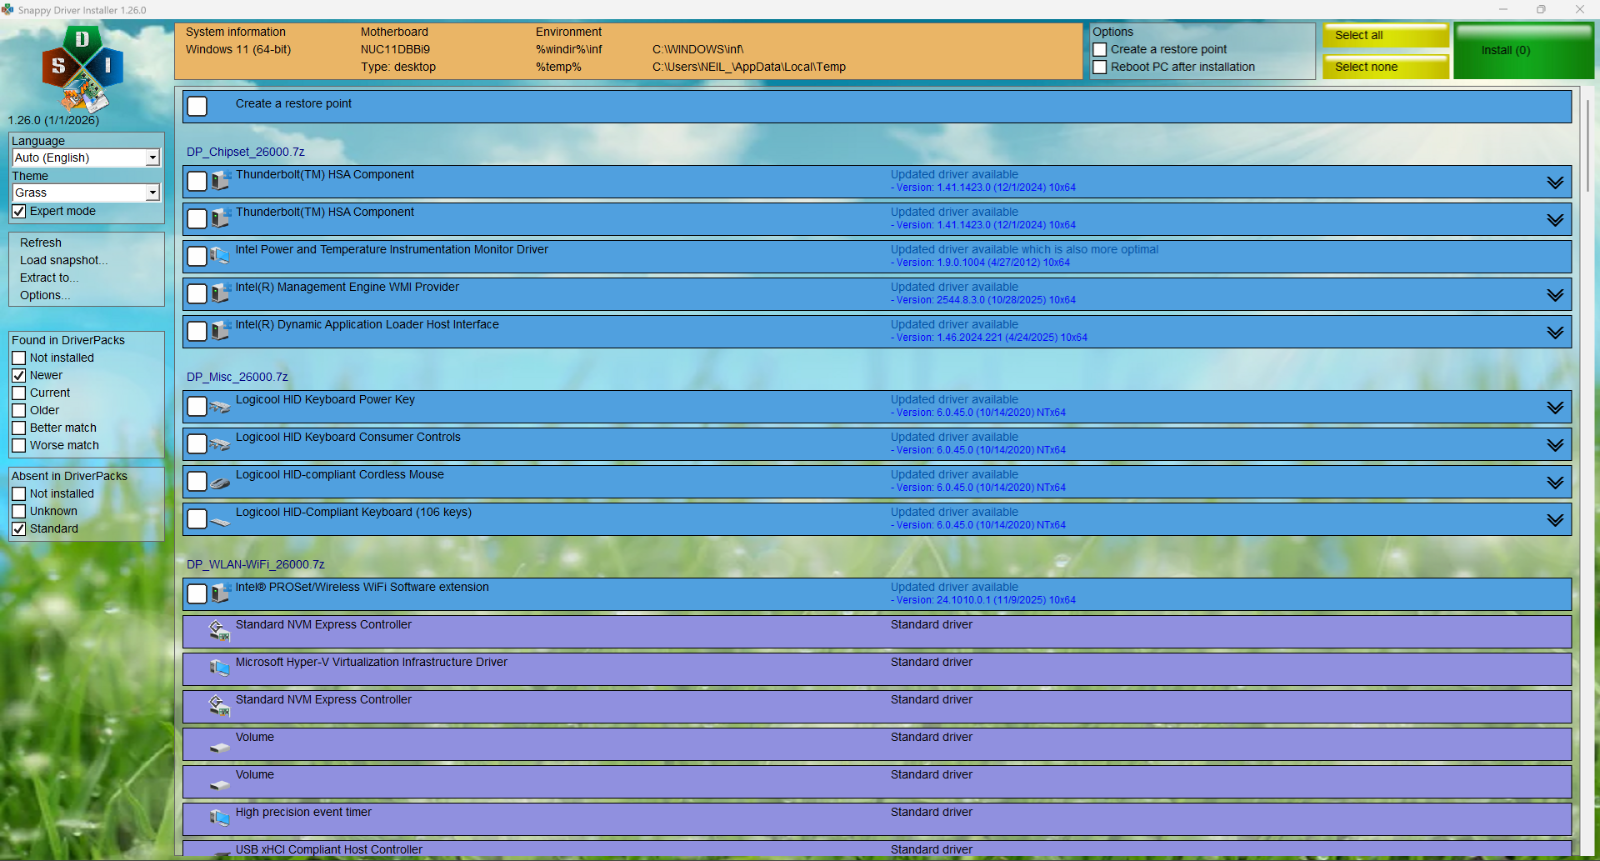The width and height of the screenshot is (1600, 861).
Task: Click device icon of Intel Management Engine WMI Provider
Action: coord(220,294)
